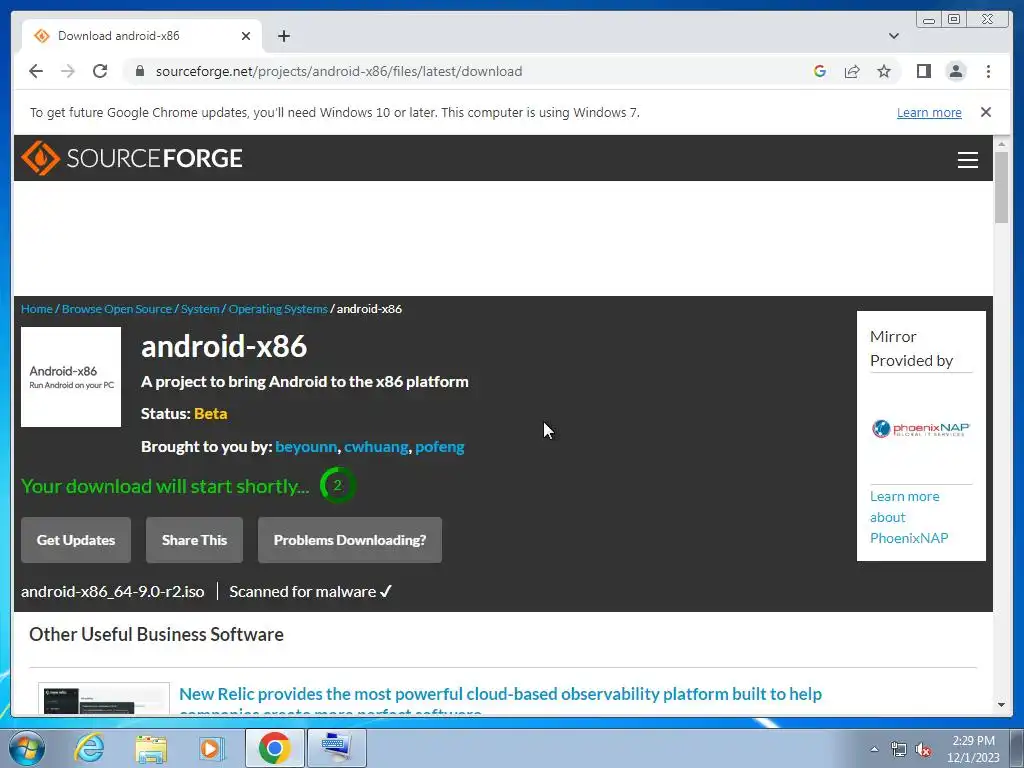This screenshot has width=1024, height=768.
Task: Show hidden system tray icons
Action: pyautogui.click(x=874, y=749)
